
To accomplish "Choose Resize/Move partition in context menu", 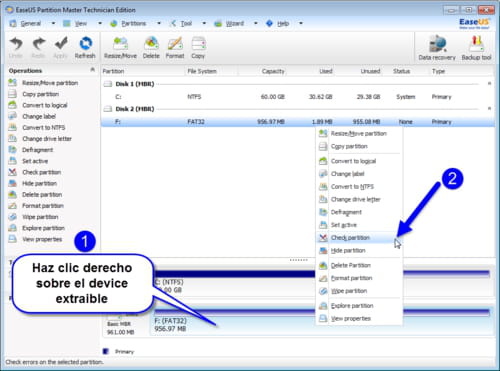I will coord(359,134).
